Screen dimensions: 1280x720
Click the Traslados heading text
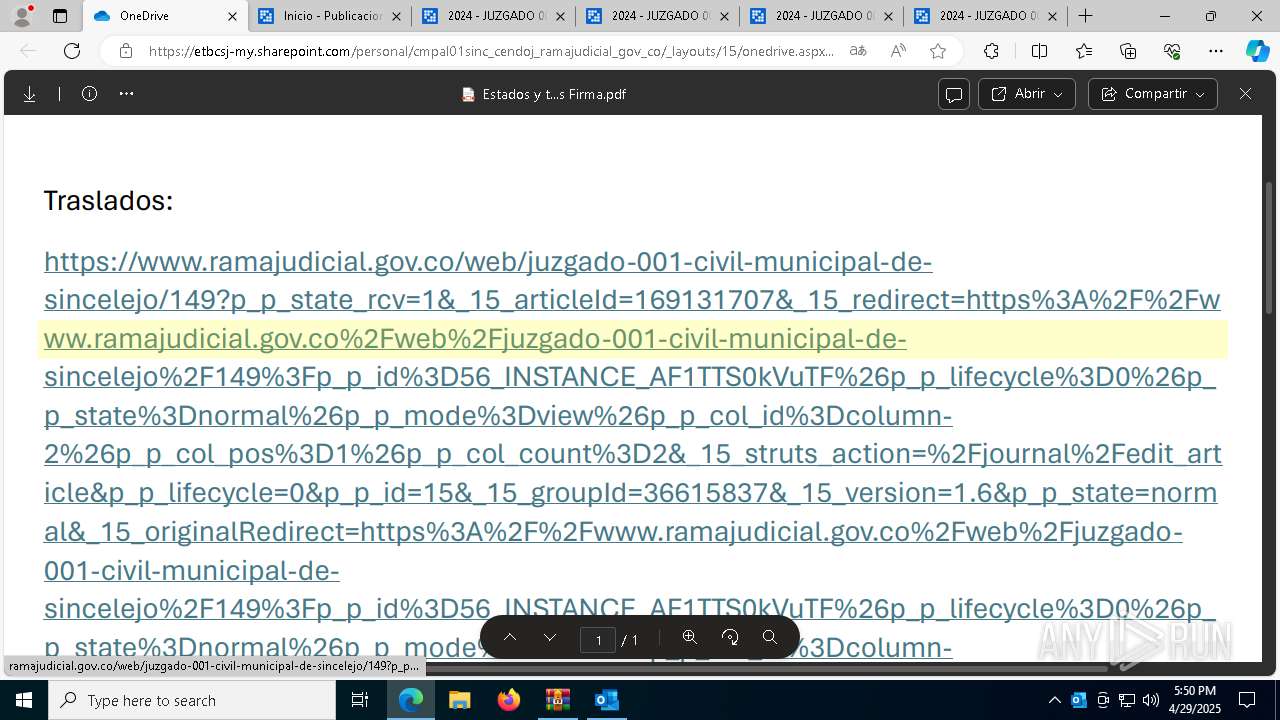pyautogui.click(x=108, y=200)
